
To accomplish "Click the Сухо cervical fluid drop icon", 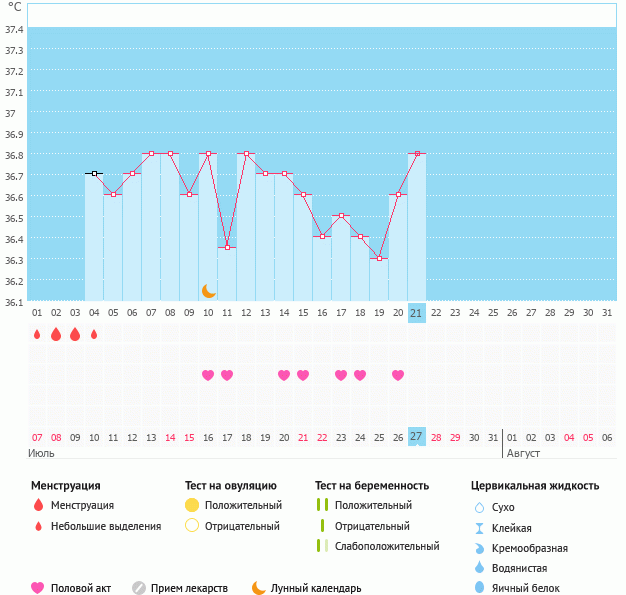I will 480,508.
